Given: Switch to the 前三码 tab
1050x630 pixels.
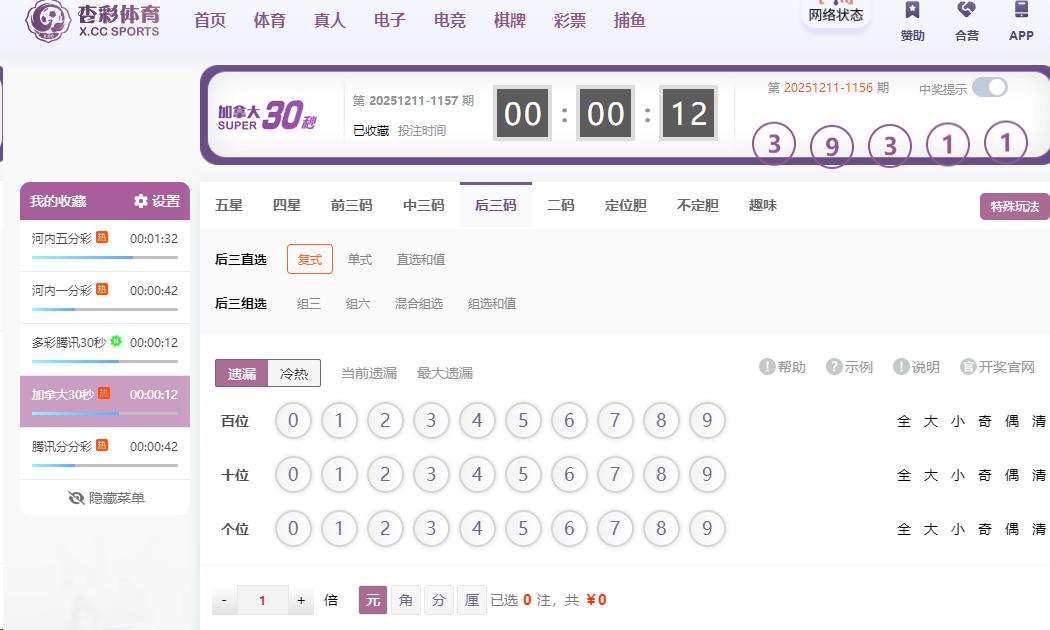Looking at the screenshot, I should (x=351, y=205).
